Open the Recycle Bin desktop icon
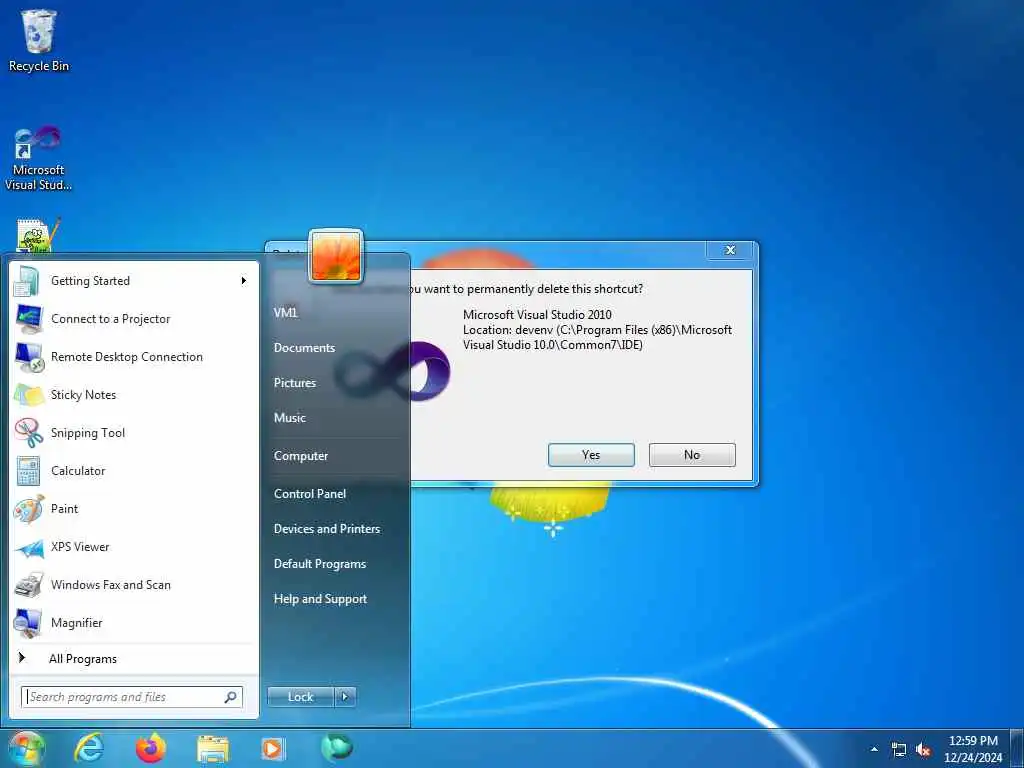Viewport: 1024px width, 768px height. 39,40
